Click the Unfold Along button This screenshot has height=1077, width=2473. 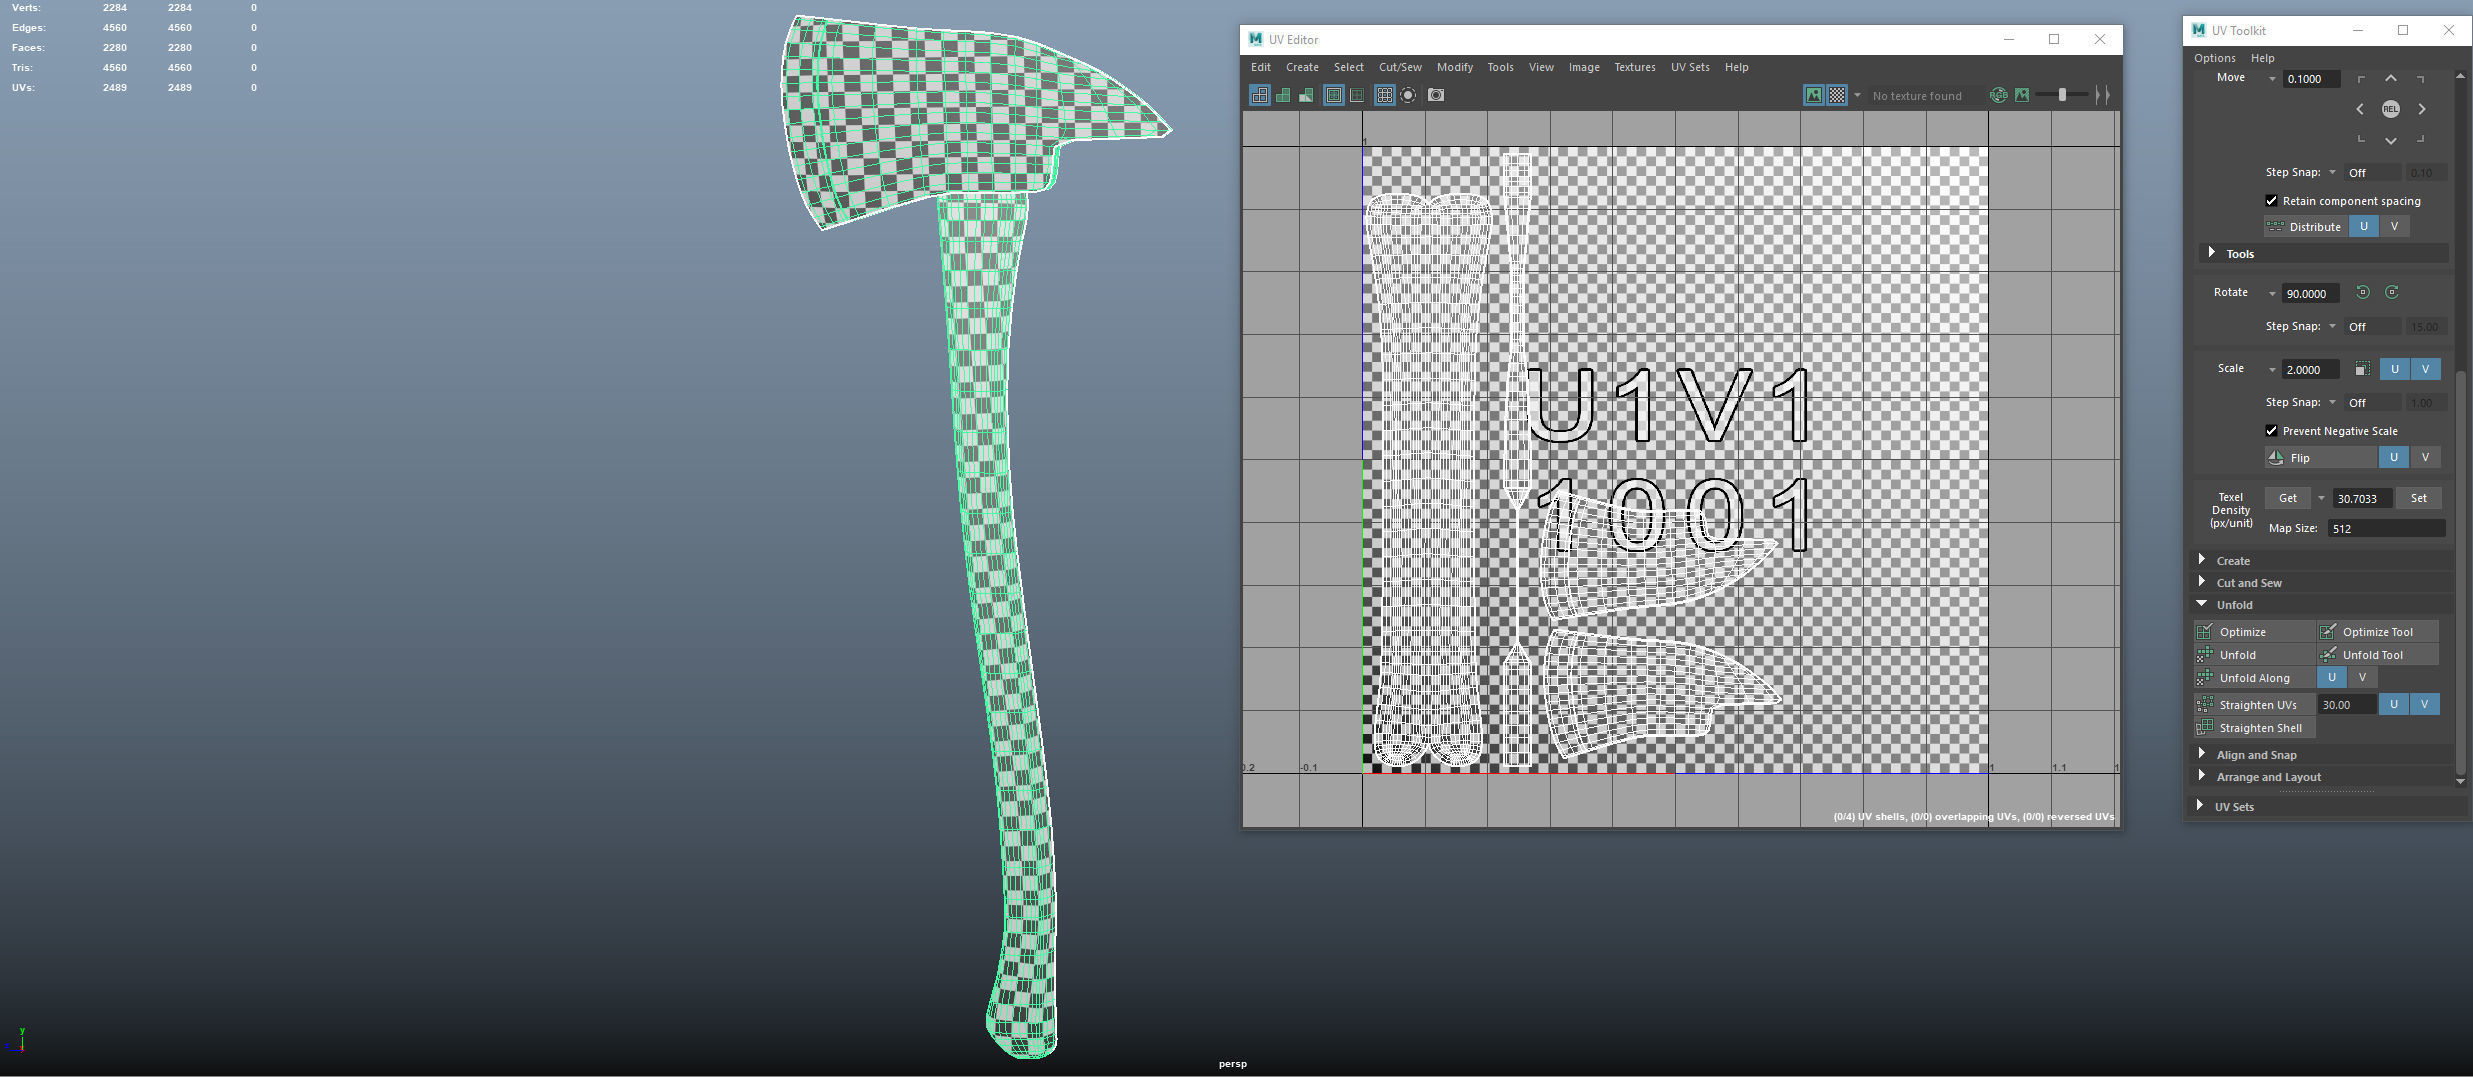coord(2254,678)
